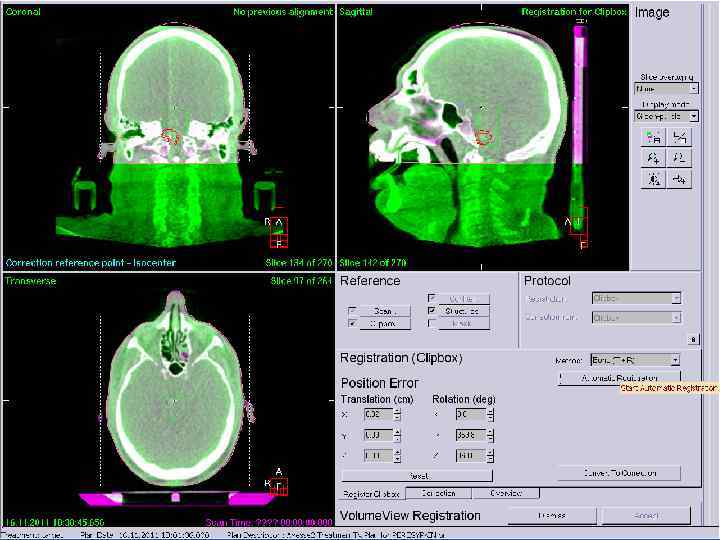Screen dimensions: 720x540
Task: Click 'Correction reference point - Isocenter' text
Action: pos(90,263)
